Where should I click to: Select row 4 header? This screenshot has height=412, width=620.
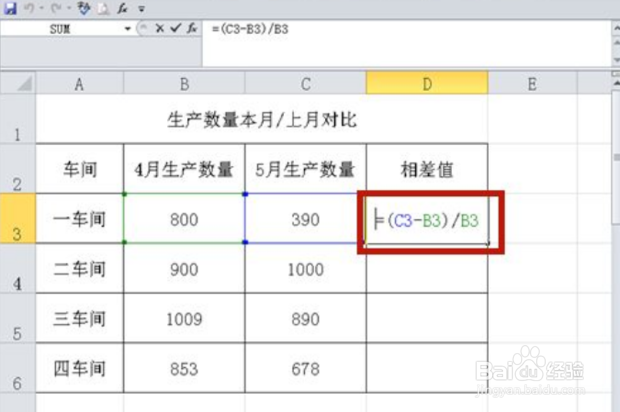18,268
